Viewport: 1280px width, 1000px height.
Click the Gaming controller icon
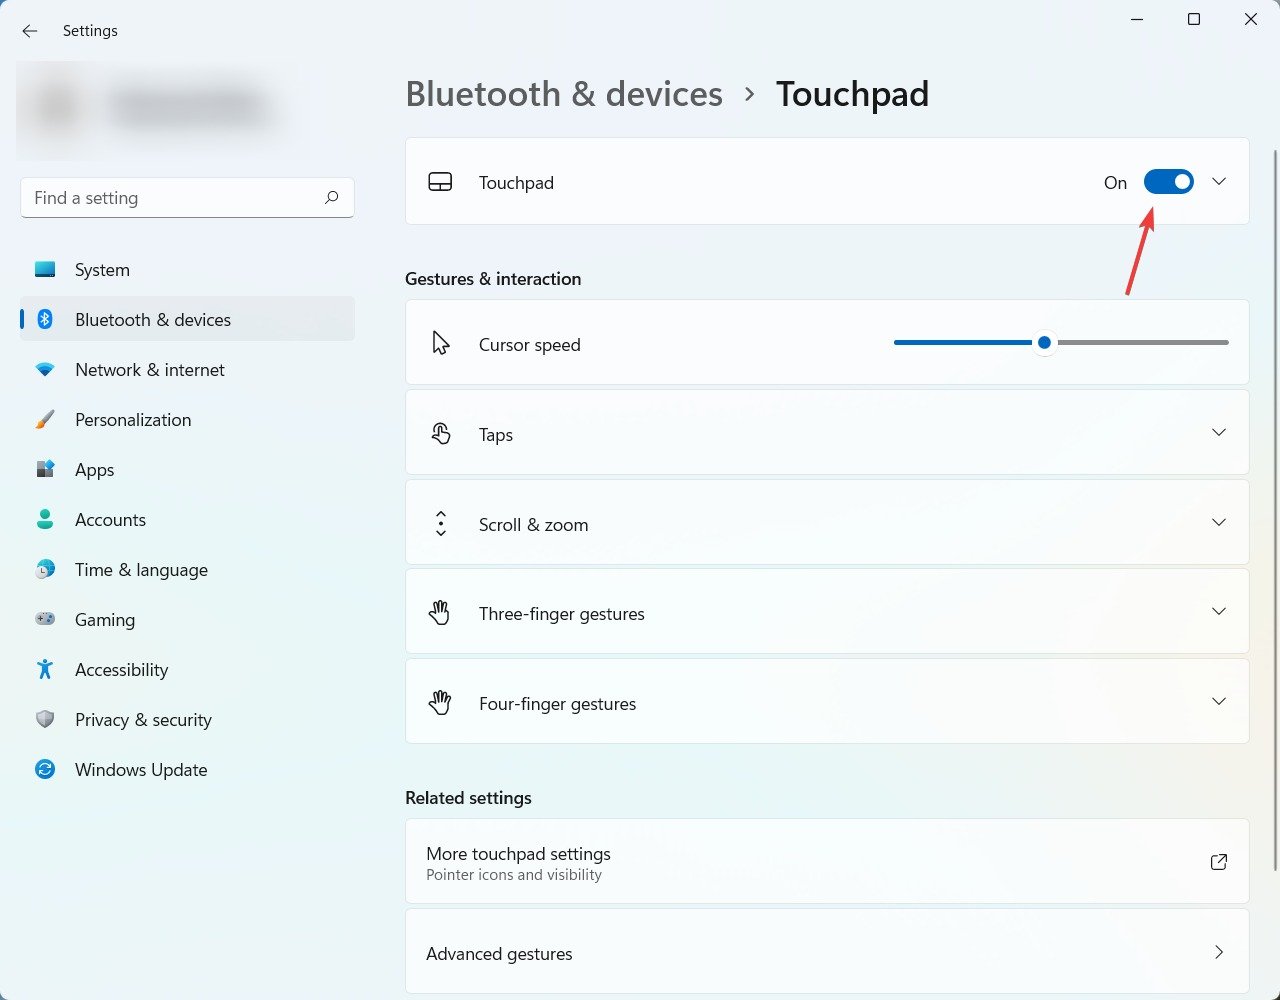tap(45, 619)
